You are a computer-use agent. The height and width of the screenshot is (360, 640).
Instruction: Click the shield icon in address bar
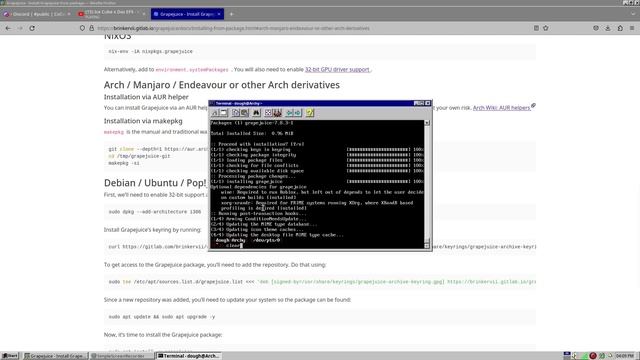82,28
